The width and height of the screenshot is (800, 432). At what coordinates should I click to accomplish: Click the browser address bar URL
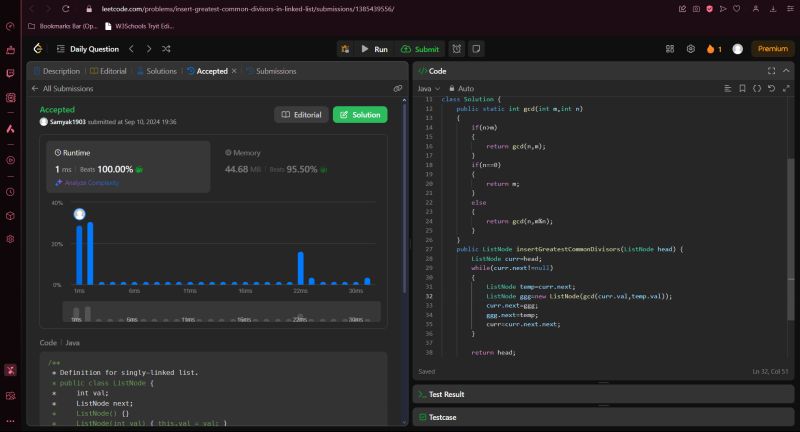pyautogui.click(x=247, y=9)
